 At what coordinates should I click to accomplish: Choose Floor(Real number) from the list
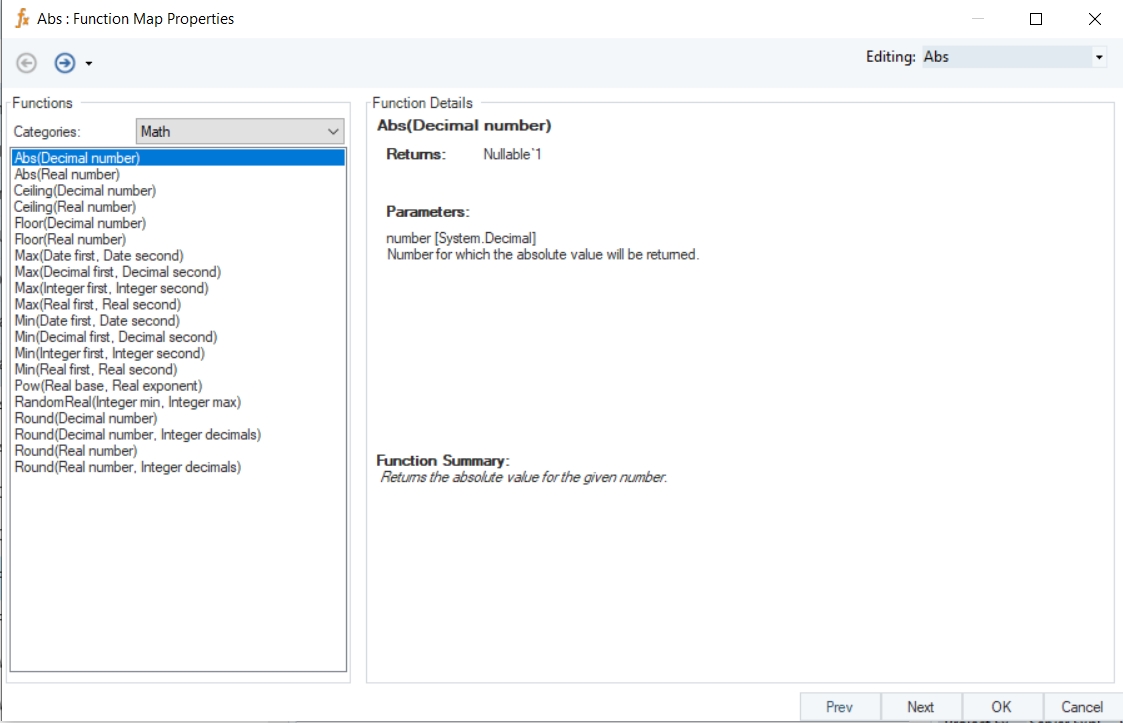pos(70,239)
